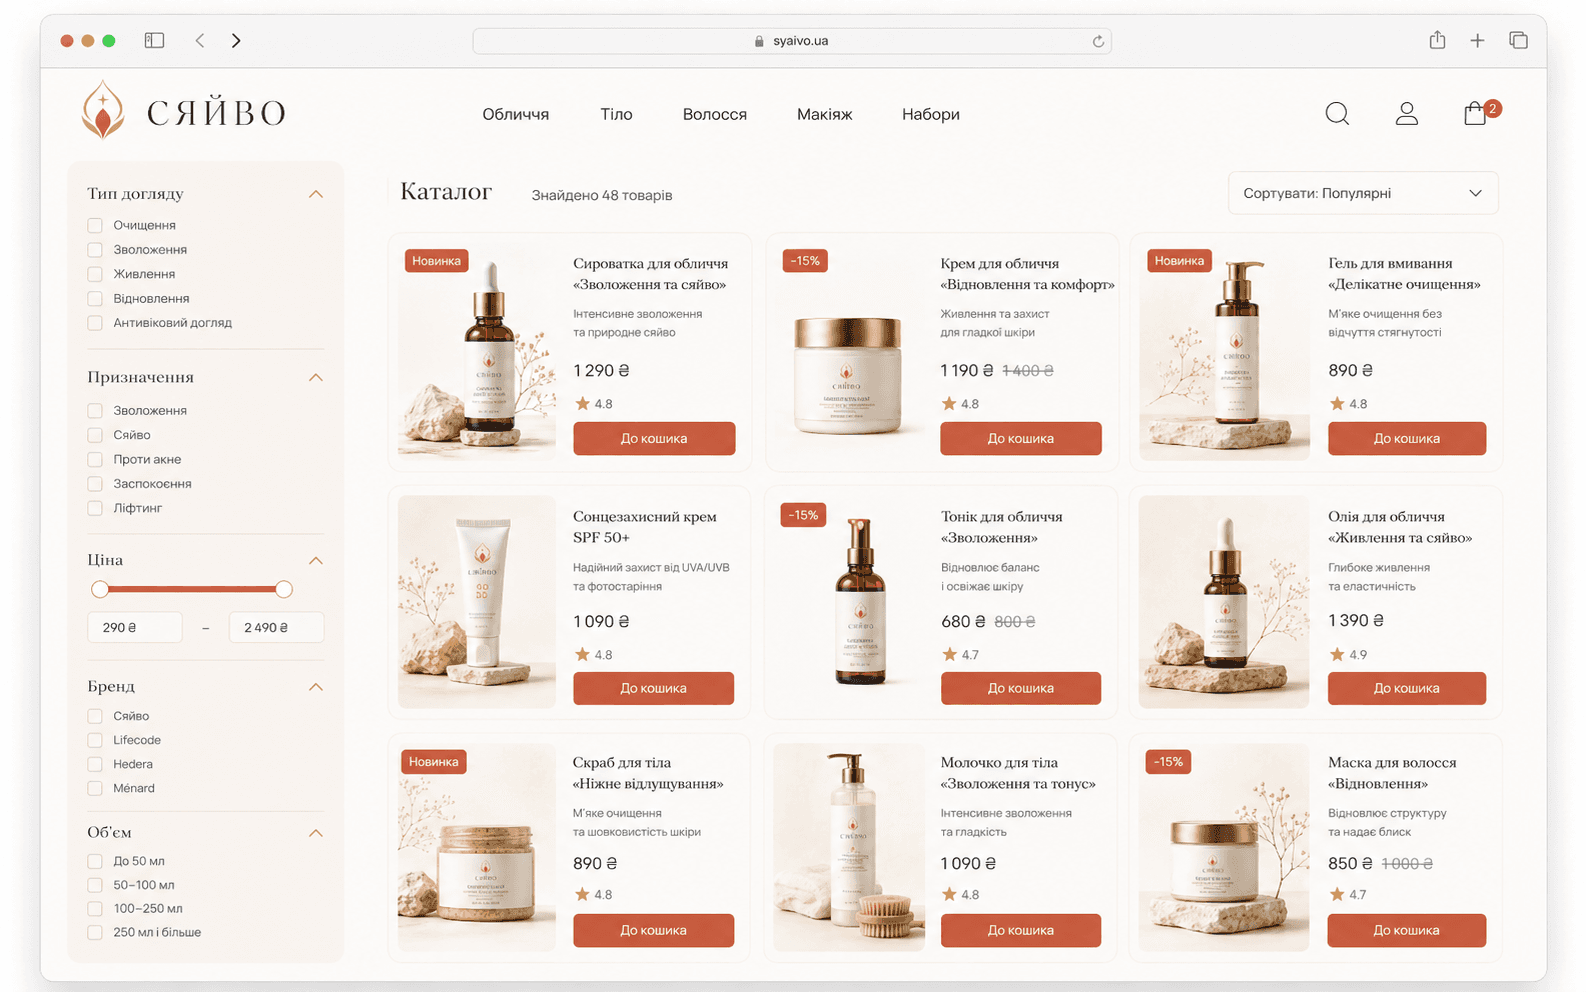Add Молочко для тіла to cart
Screen dimensions: 1586x992
(1021, 930)
